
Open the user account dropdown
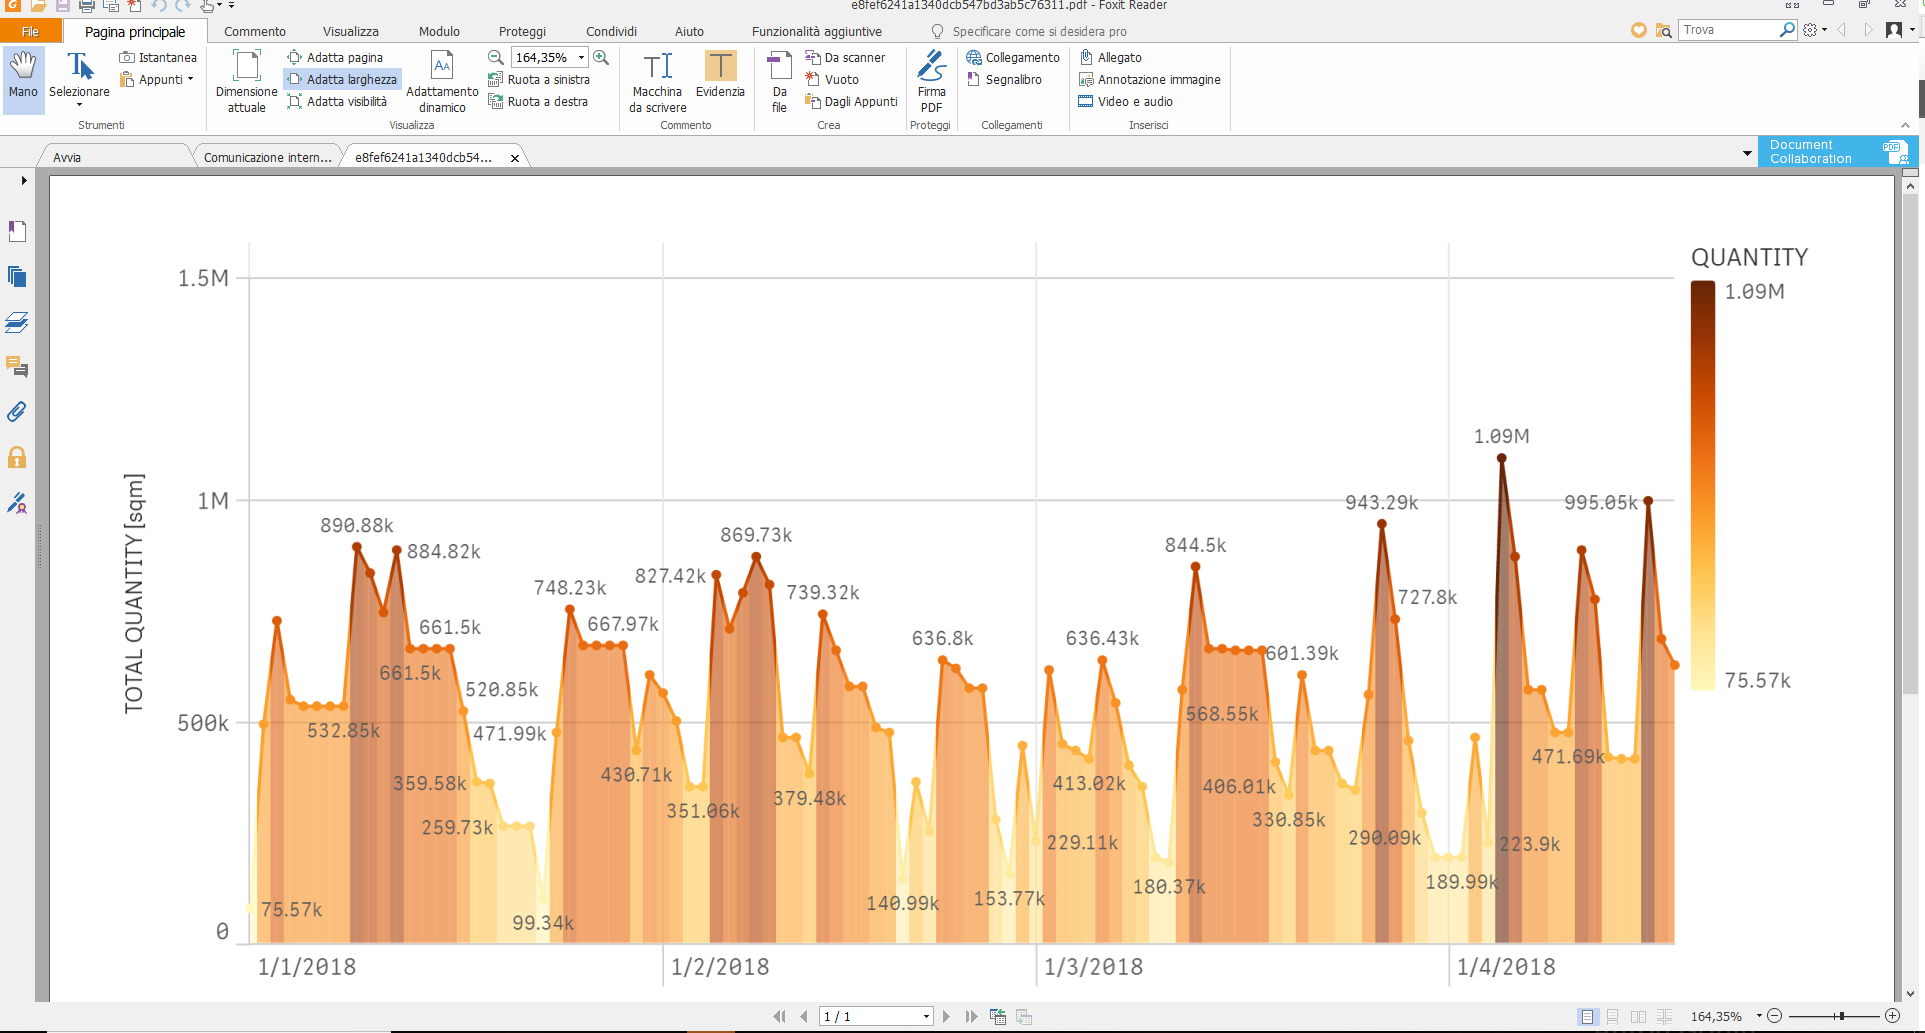coord(1899,30)
